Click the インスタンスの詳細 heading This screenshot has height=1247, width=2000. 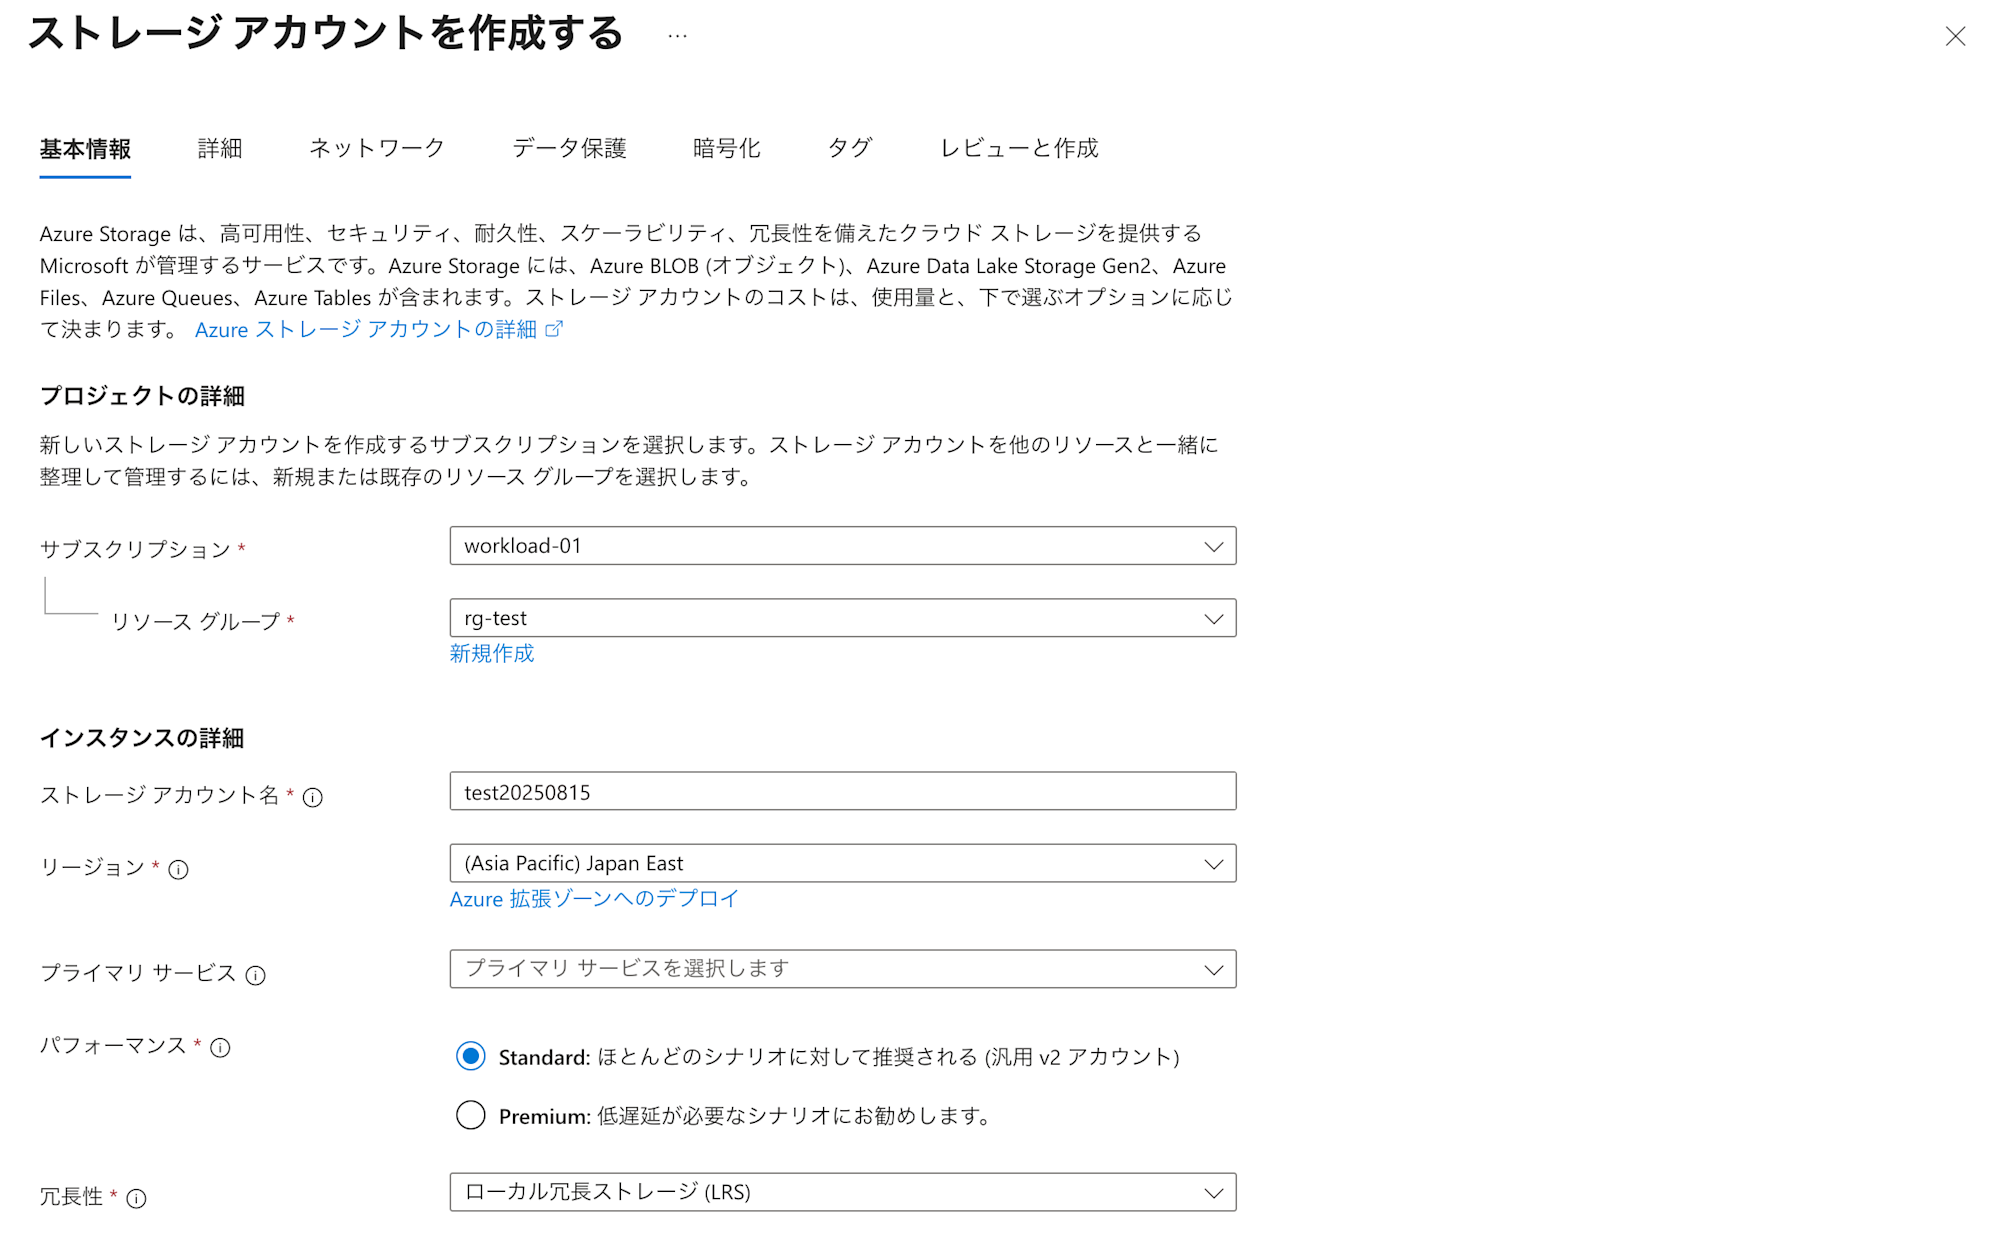point(142,738)
